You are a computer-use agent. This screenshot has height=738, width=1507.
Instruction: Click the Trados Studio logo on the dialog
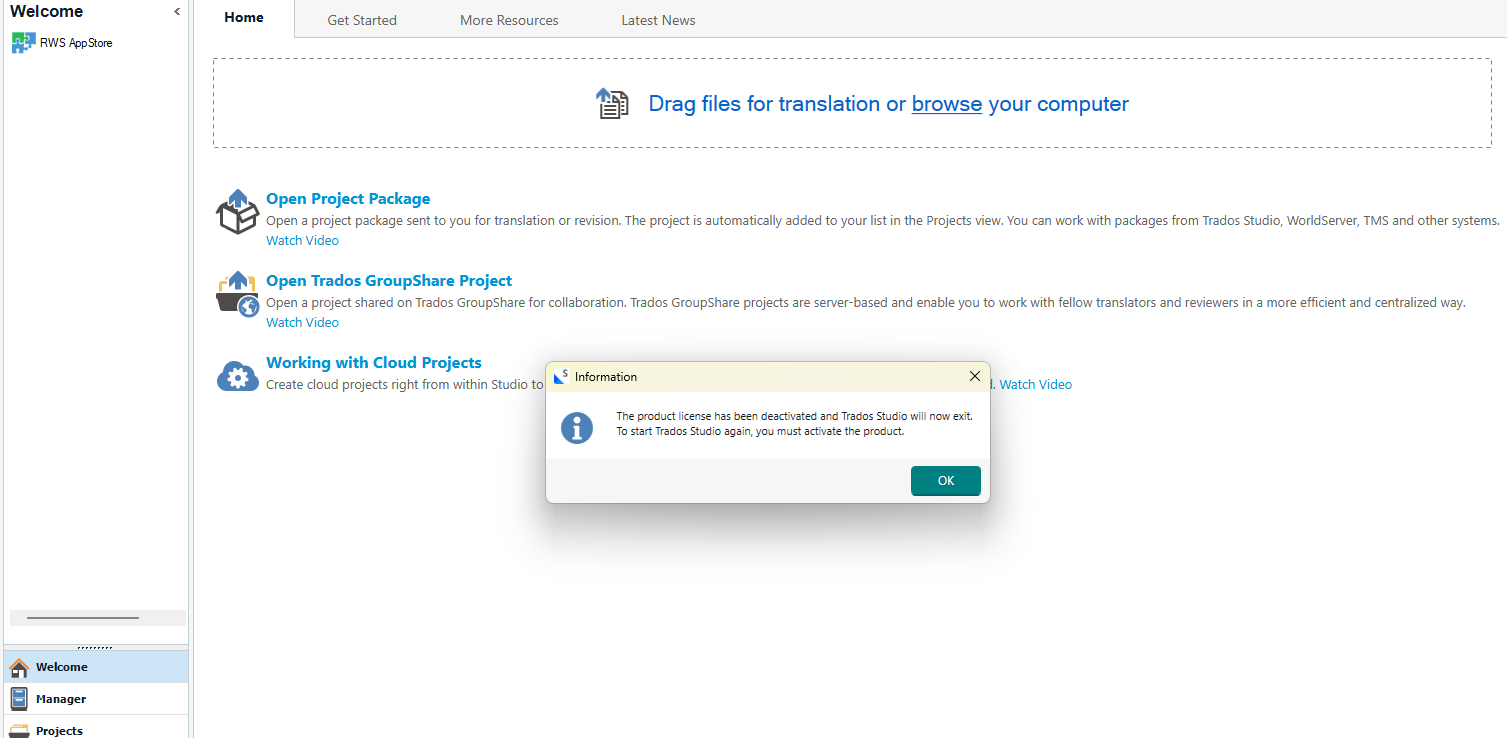tap(560, 376)
